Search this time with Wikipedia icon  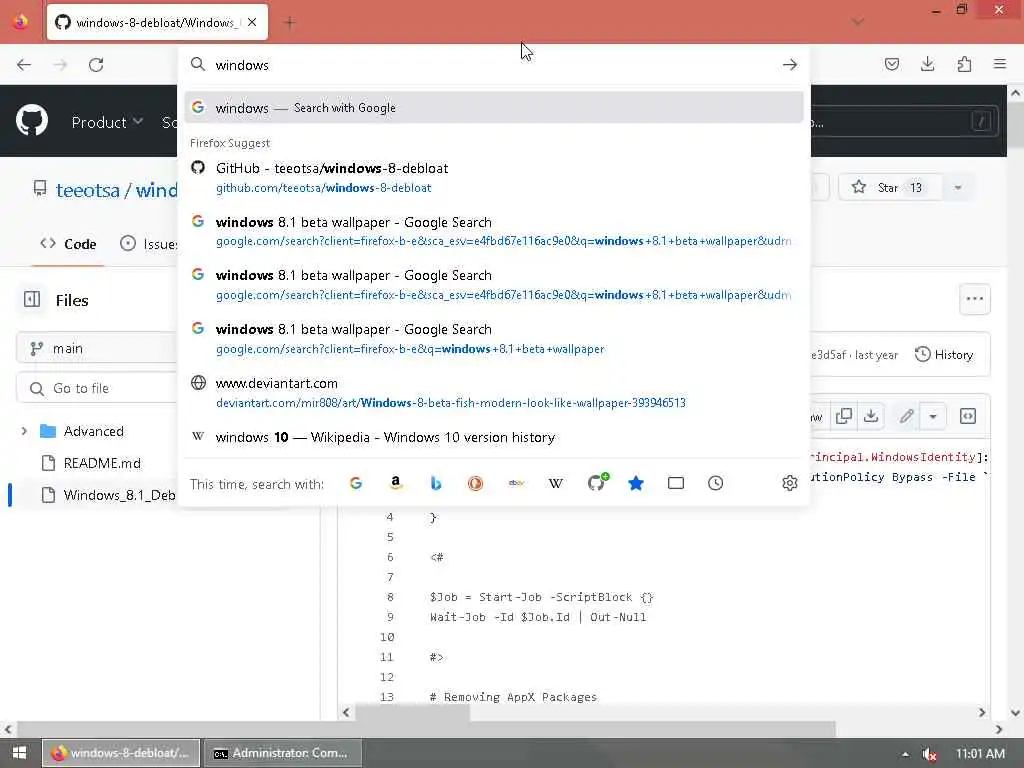pos(556,483)
